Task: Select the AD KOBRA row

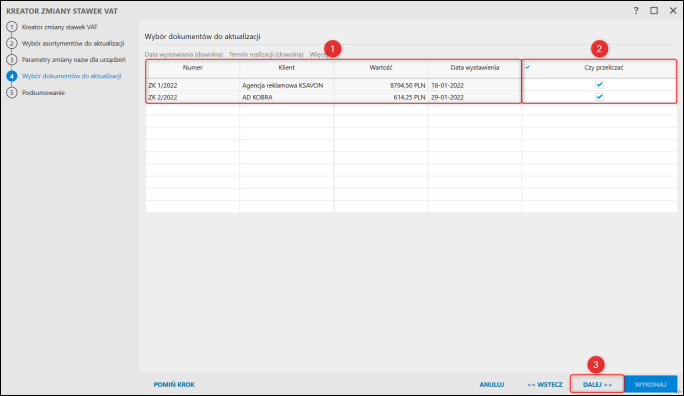Action: pyautogui.click(x=334, y=97)
